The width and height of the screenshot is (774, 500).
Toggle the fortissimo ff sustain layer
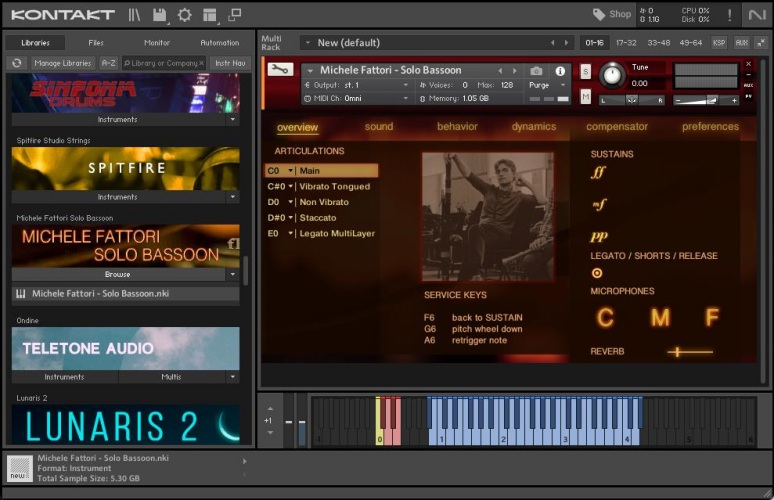[x=598, y=172]
